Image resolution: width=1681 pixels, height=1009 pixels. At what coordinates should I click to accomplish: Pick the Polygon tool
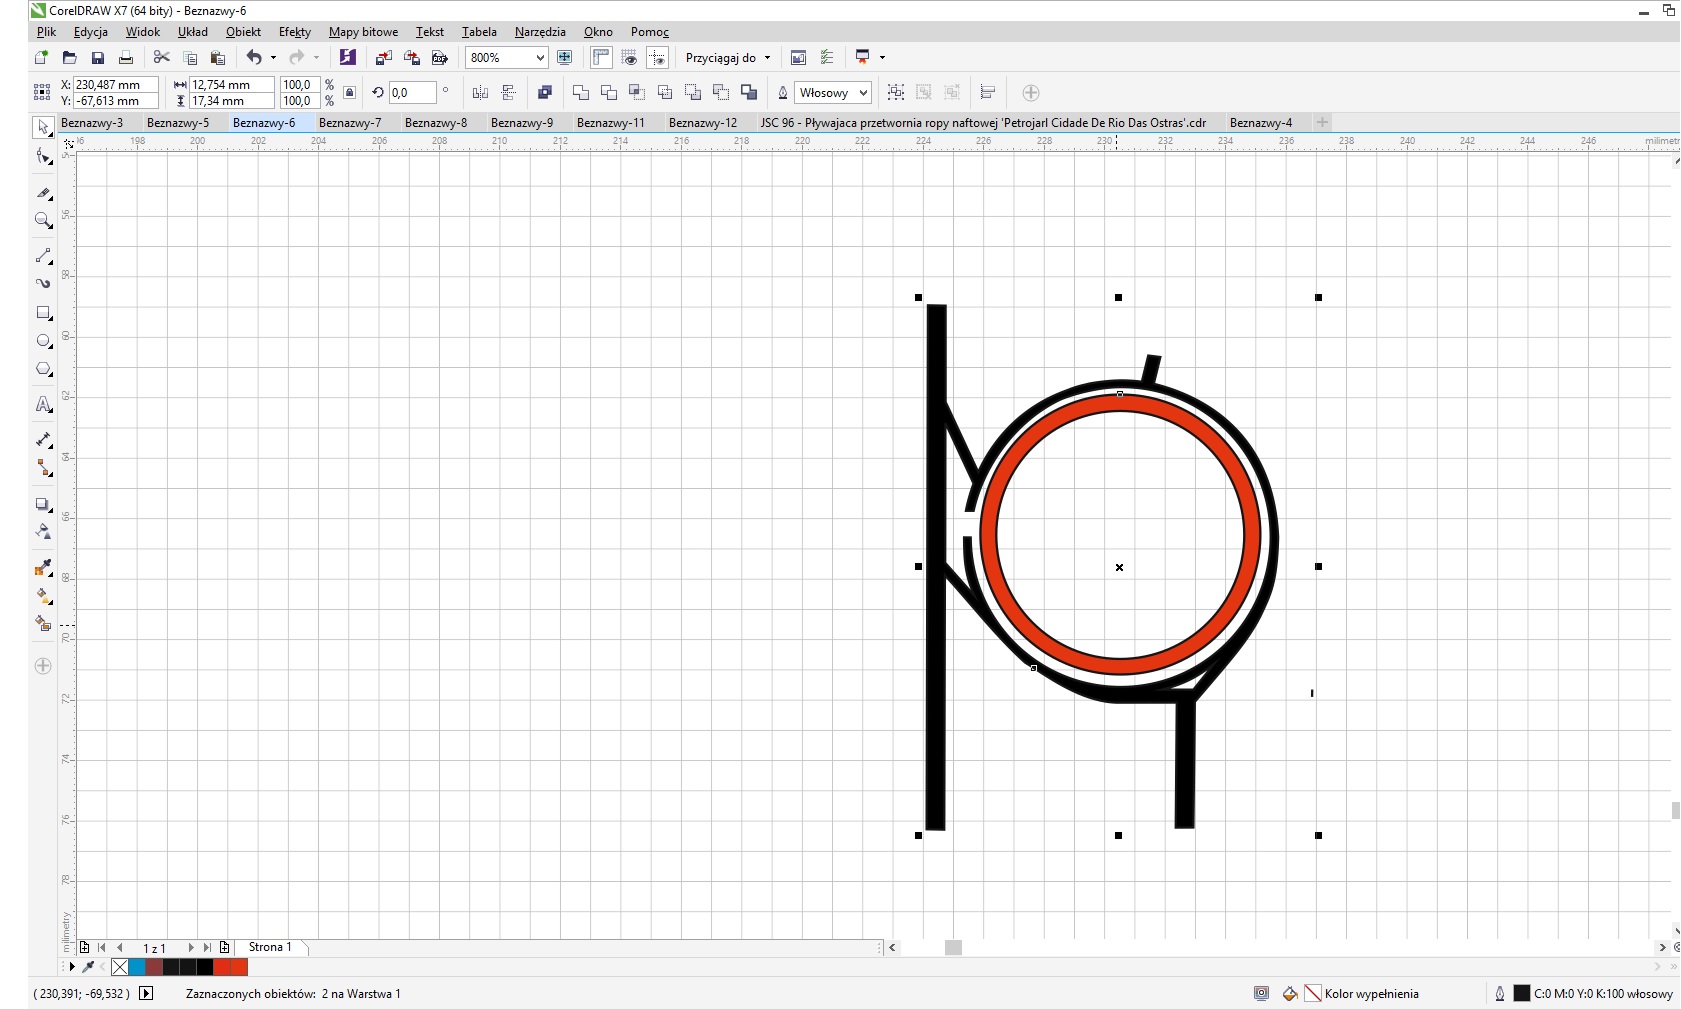[x=43, y=369]
